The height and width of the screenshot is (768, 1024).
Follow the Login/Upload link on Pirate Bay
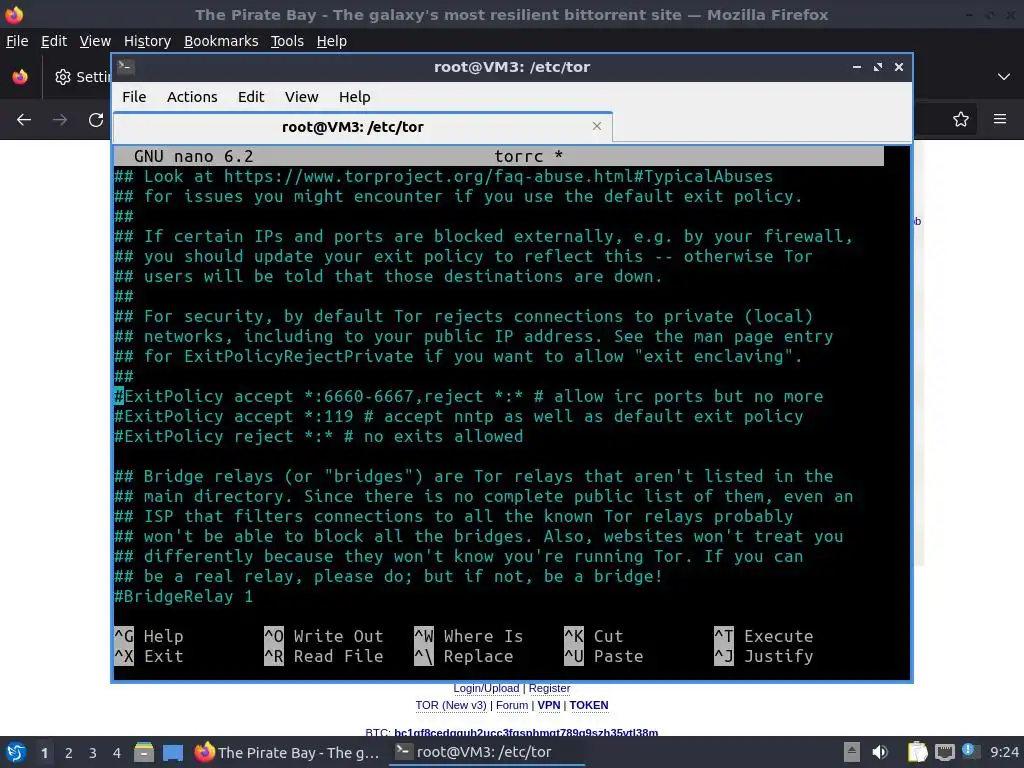pos(487,688)
